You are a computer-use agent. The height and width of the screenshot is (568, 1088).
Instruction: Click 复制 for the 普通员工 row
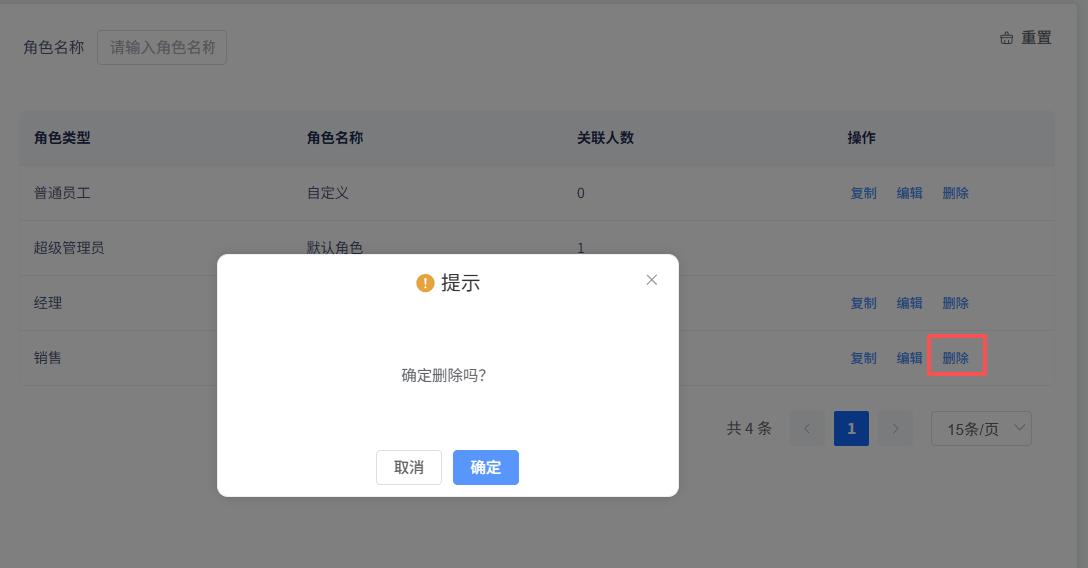(863, 193)
